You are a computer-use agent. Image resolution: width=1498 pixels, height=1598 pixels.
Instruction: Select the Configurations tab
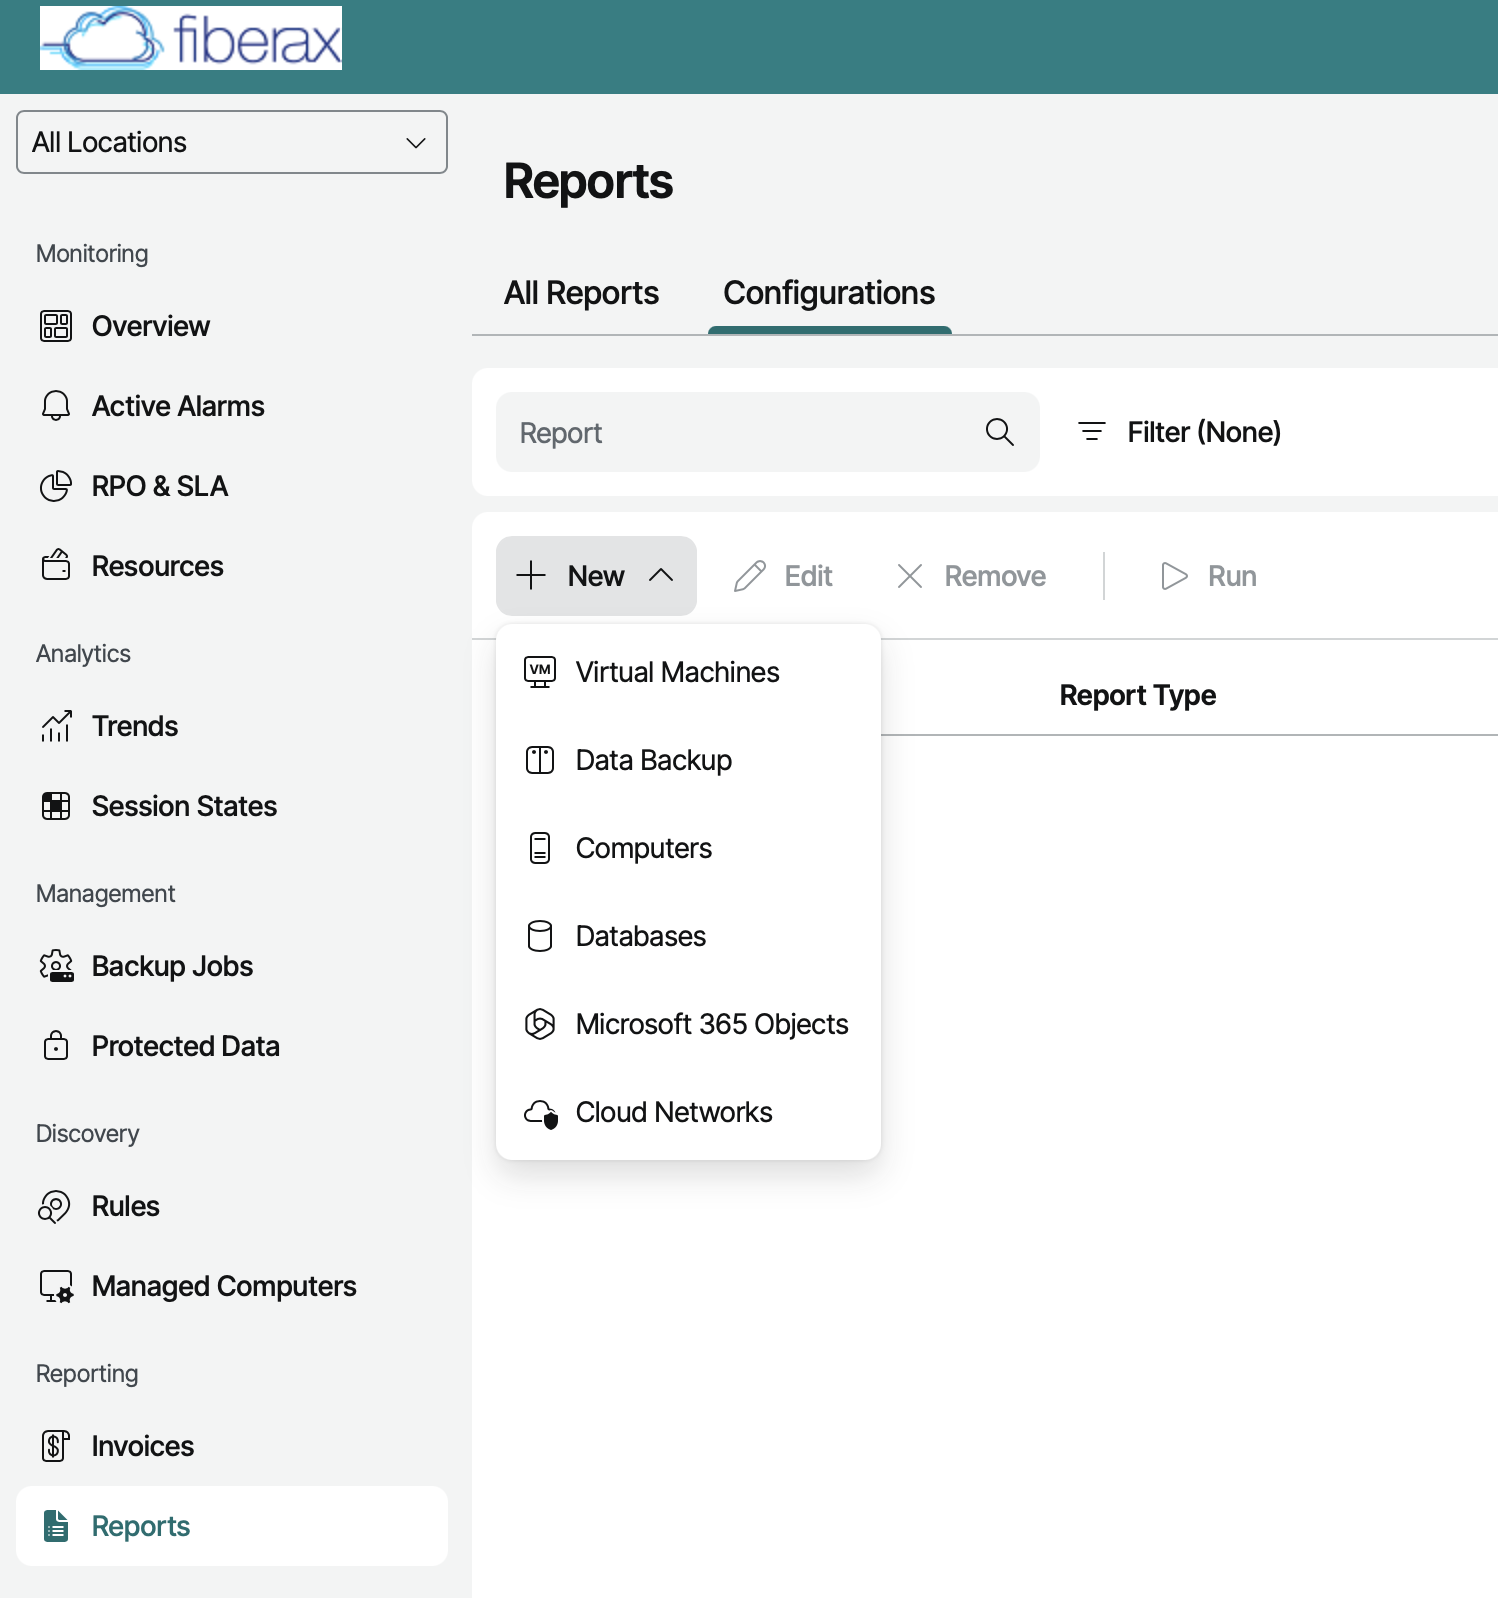[829, 293]
